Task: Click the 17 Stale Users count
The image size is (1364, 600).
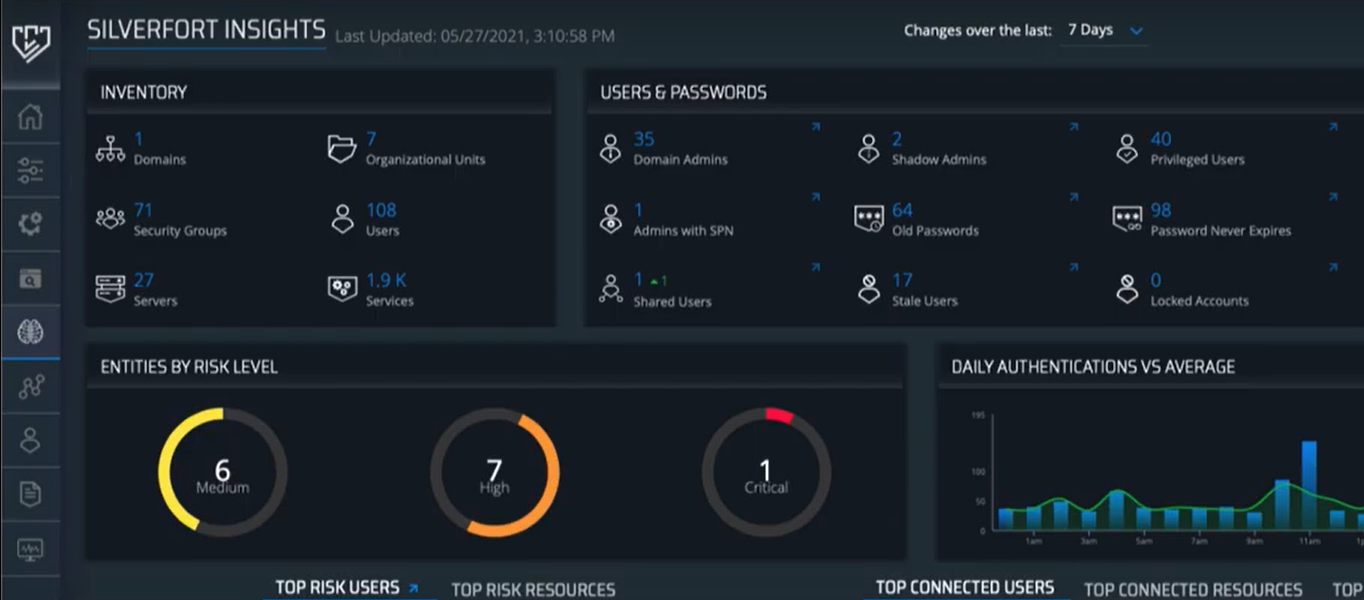Action: [902, 280]
